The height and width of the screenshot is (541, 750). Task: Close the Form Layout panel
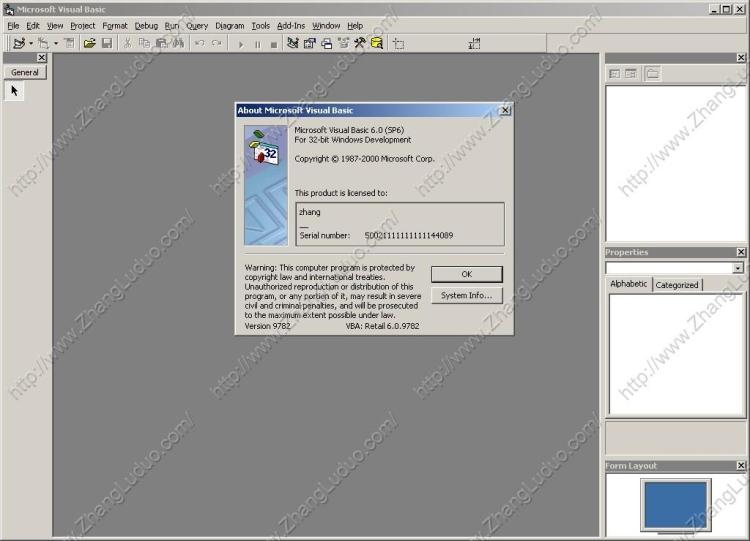tap(741, 465)
